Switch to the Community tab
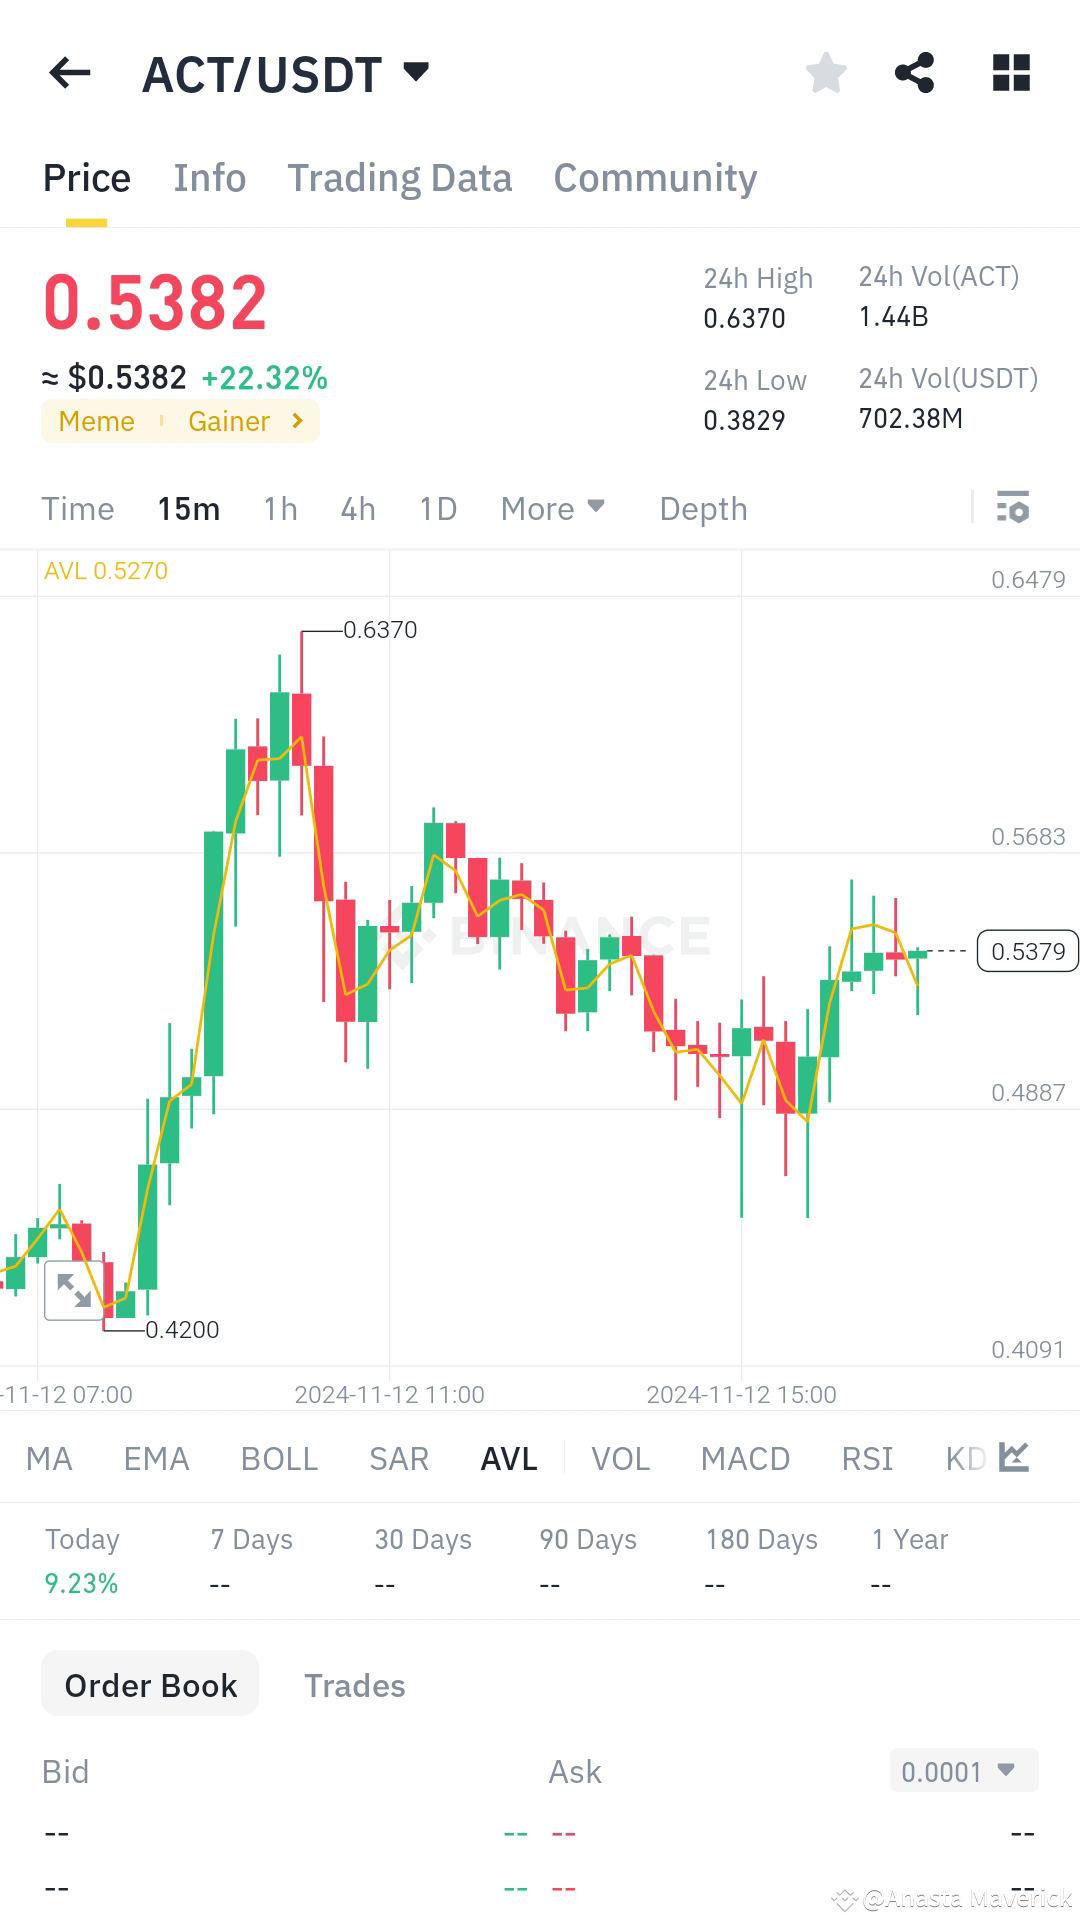Viewport: 1080px width, 1921px height. point(654,177)
